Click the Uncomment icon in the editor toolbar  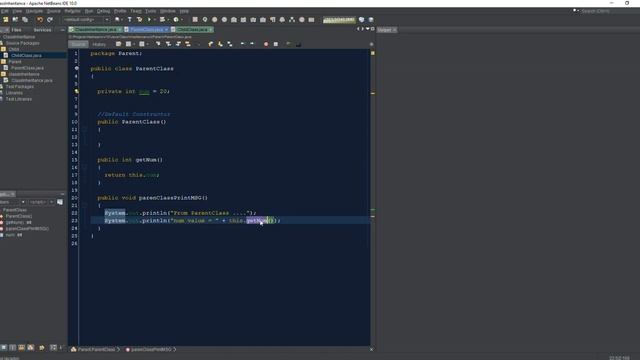click(298, 44)
